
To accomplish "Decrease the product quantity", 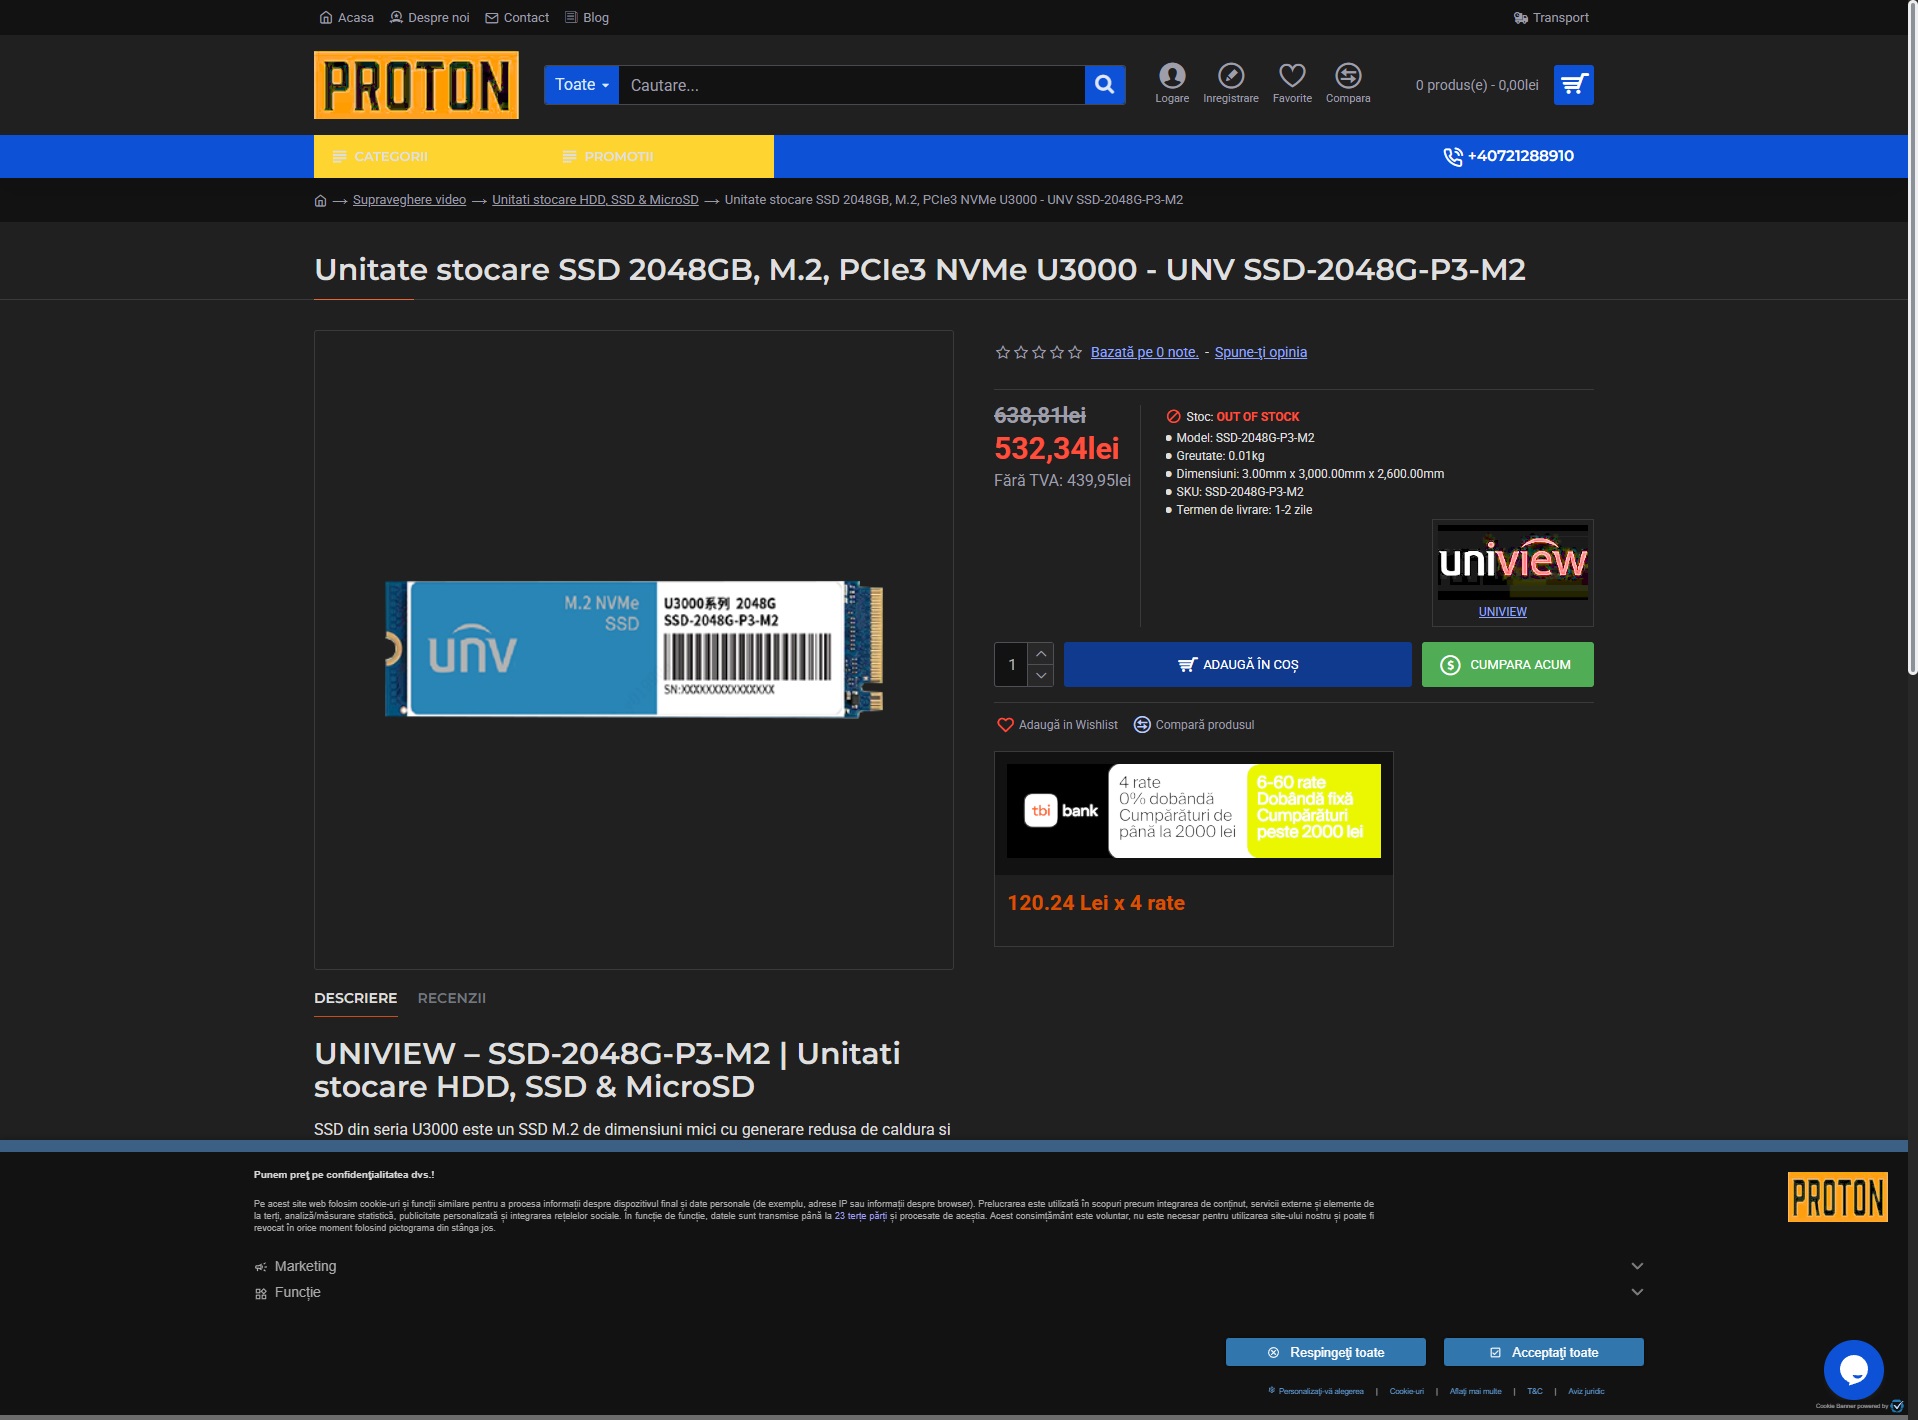I will pyautogui.click(x=1041, y=676).
